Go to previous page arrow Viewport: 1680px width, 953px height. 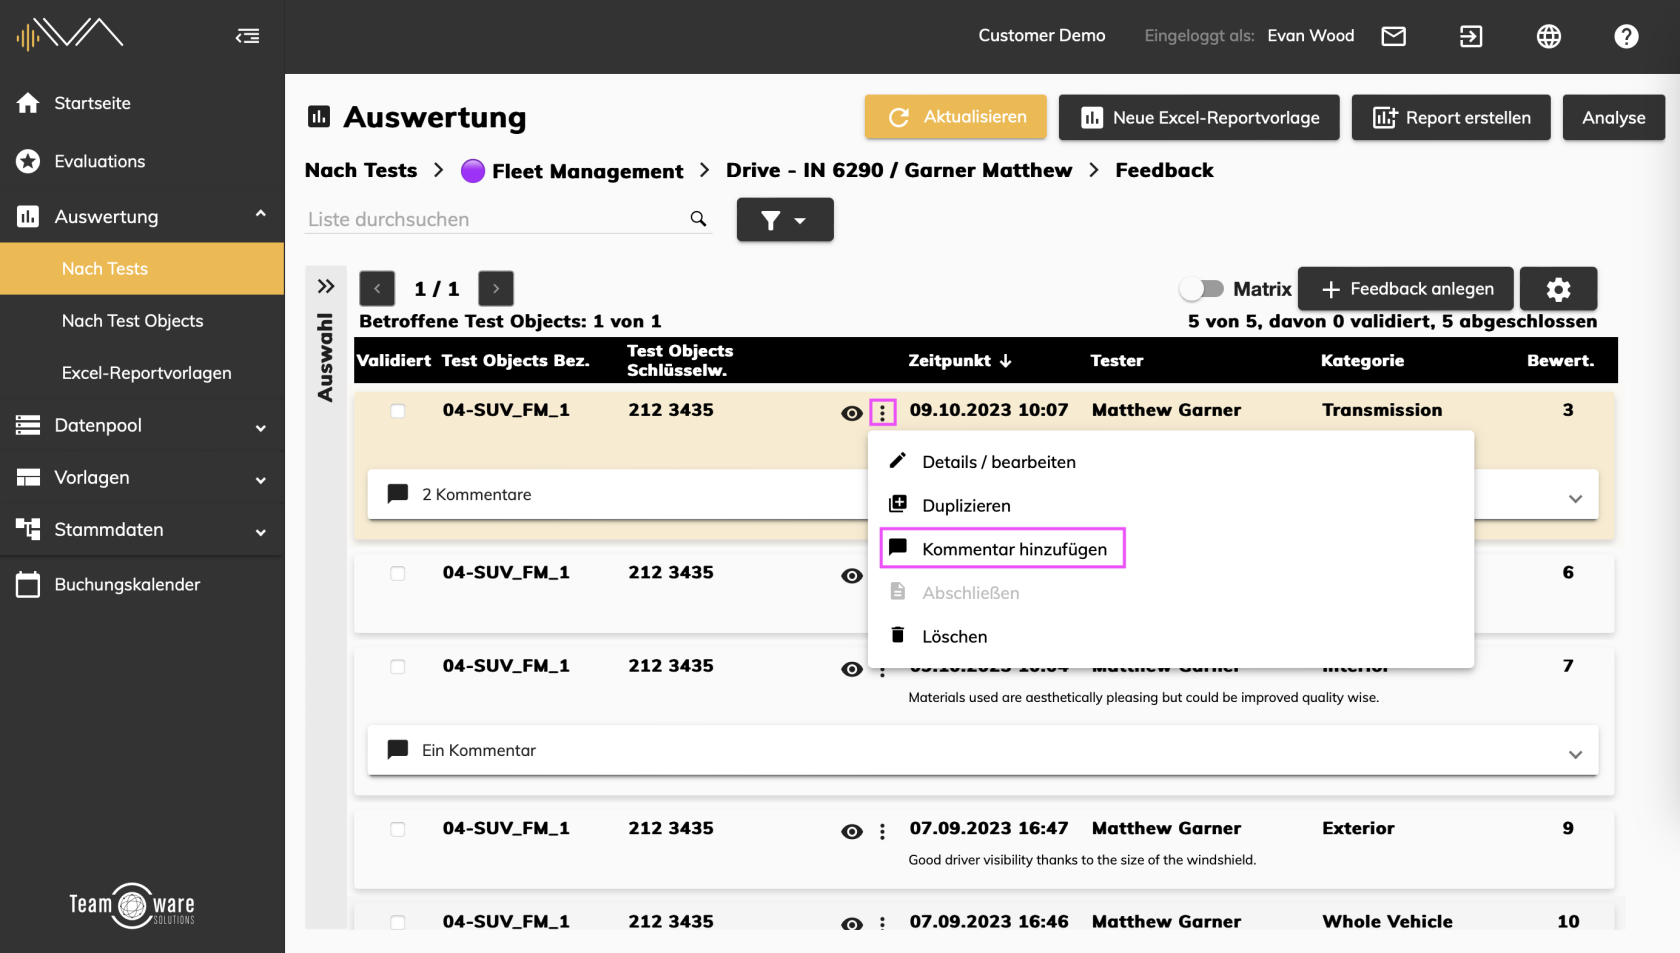pyautogui.click(x=377, y=288)
